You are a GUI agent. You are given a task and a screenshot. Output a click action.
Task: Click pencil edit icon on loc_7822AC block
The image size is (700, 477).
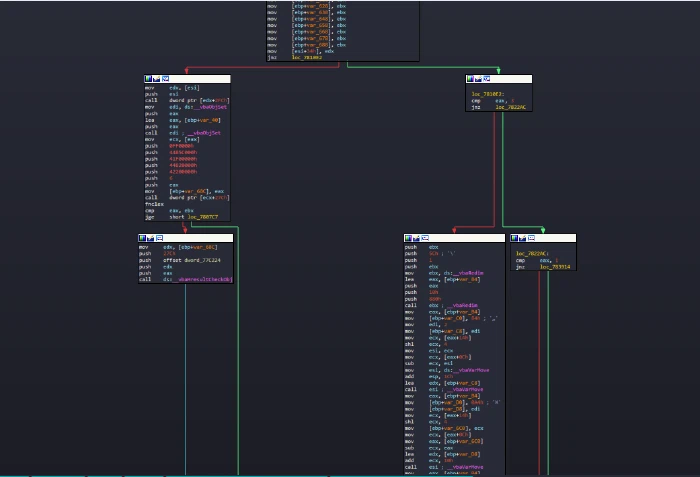(523, 238)
